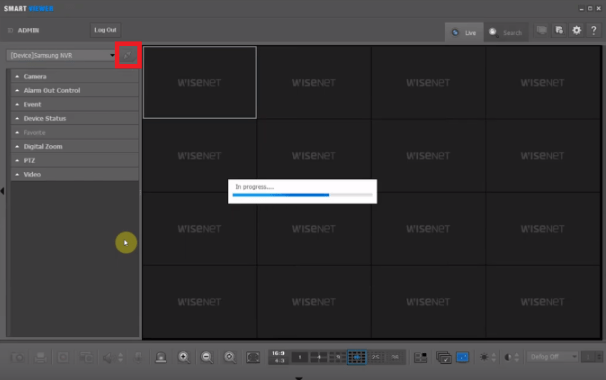
Task: Click the full screen icon
Action: coord(253,357)
